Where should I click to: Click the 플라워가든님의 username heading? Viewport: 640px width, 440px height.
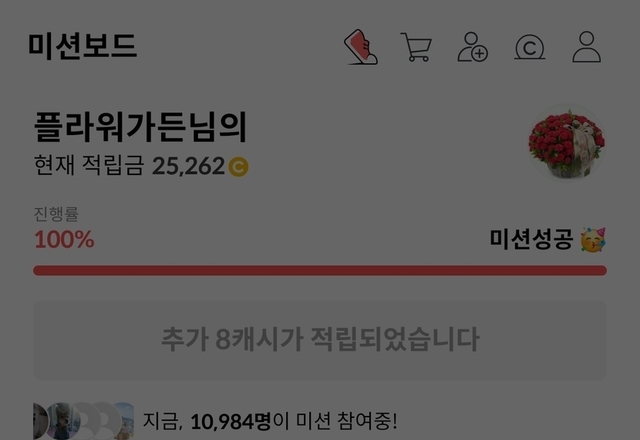click(x=140, y=127)
